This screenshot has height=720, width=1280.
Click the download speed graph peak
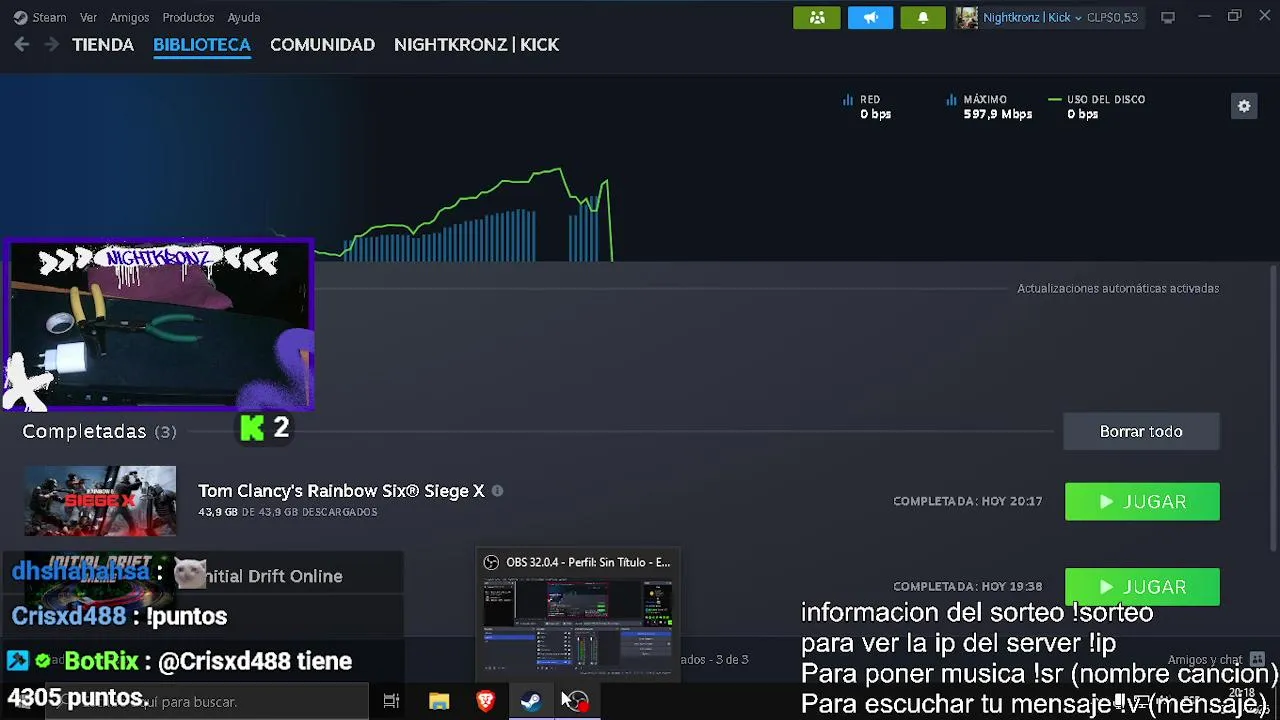point(560,170)
